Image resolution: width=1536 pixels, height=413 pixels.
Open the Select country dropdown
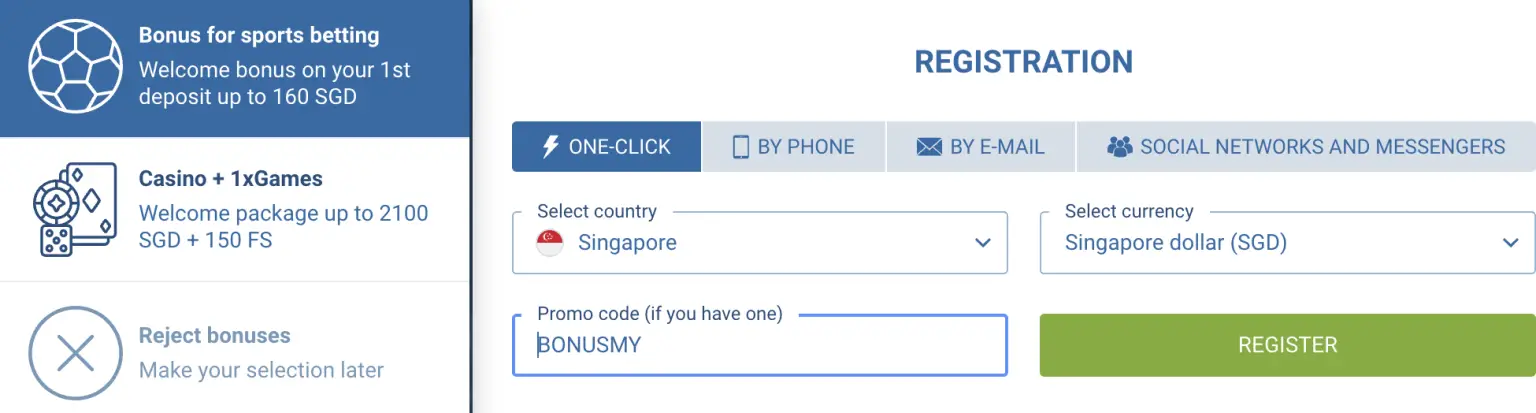pos(759,242)
